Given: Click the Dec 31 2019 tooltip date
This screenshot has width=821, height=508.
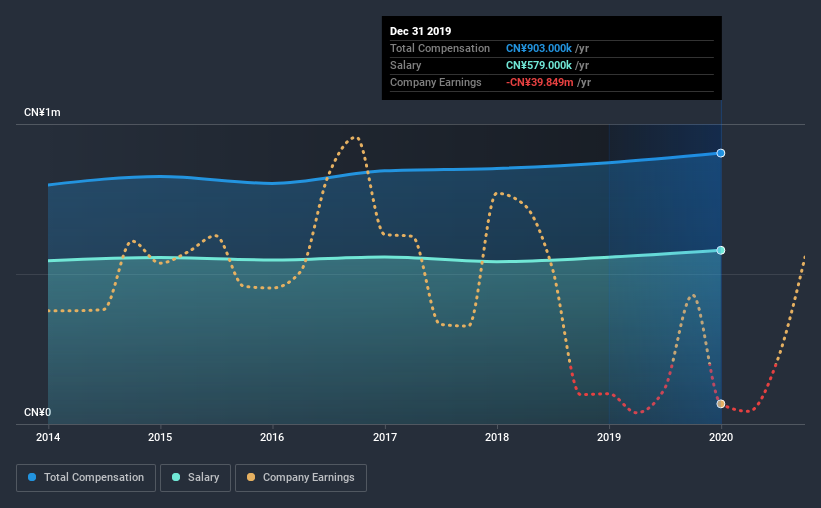Looking at the screenshot, I should (420, 31).
